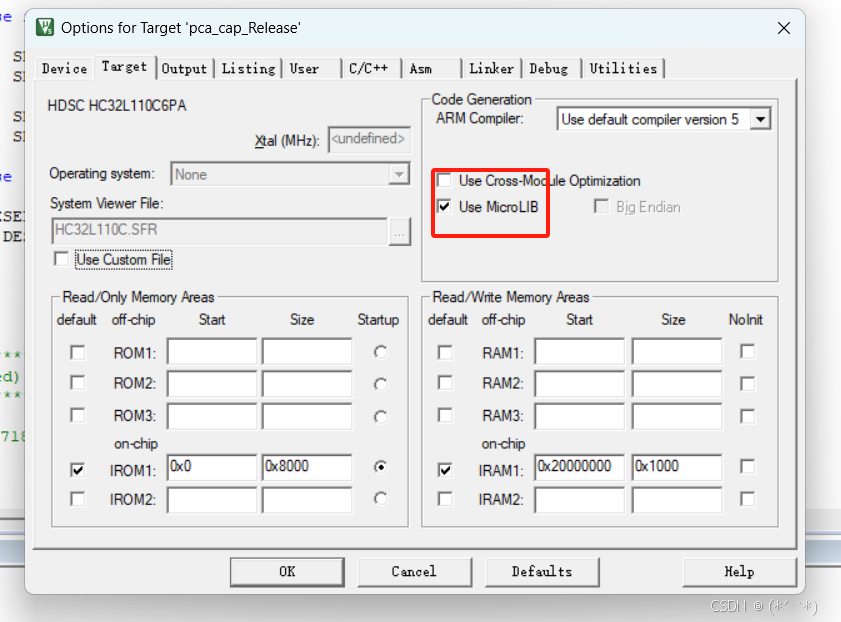Image resolution: width=841 pixels, height=622 pixels.
Task: Enable Use Cross-Module Optimization checkbox
Action: tap(444, 180)
